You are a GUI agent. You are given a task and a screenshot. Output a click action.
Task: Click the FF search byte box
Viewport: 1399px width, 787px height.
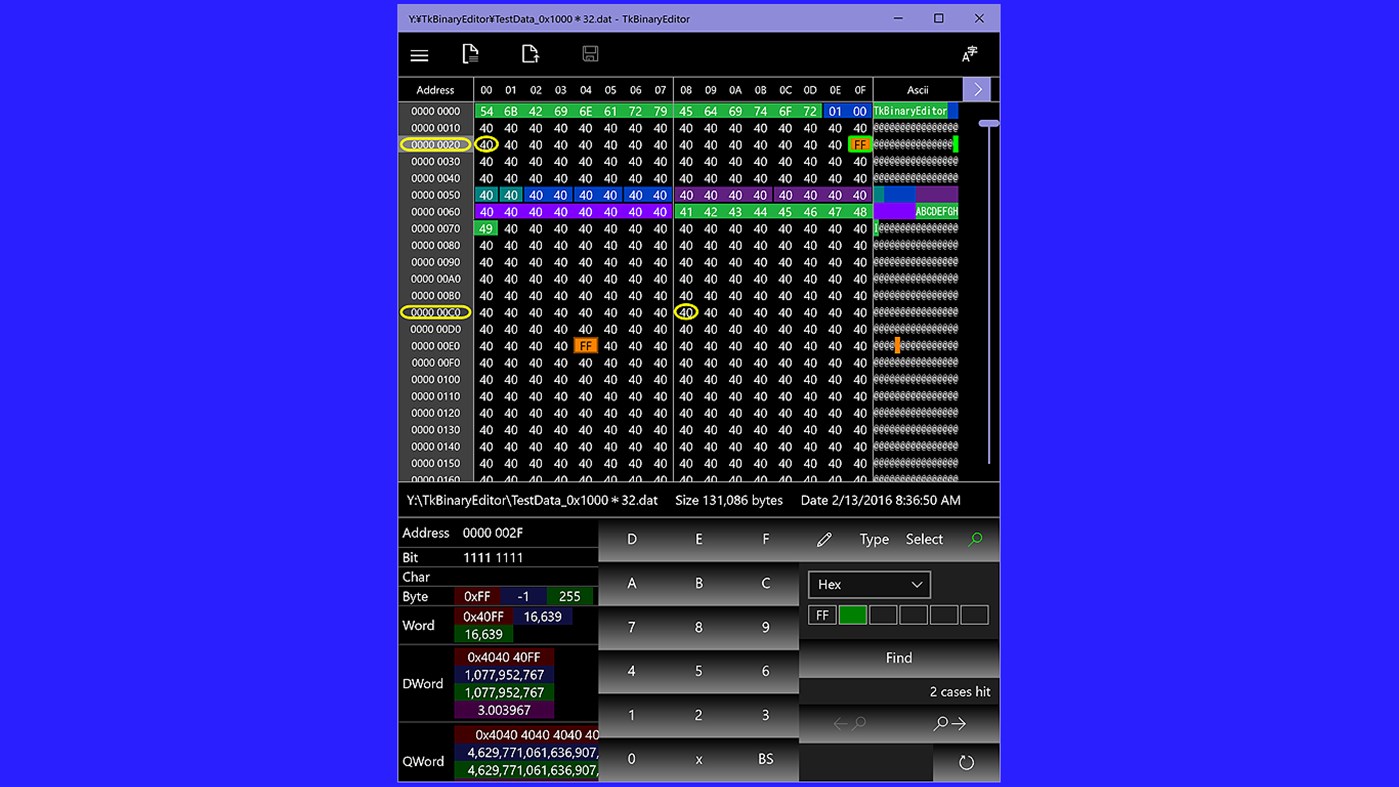coord(821,614)
